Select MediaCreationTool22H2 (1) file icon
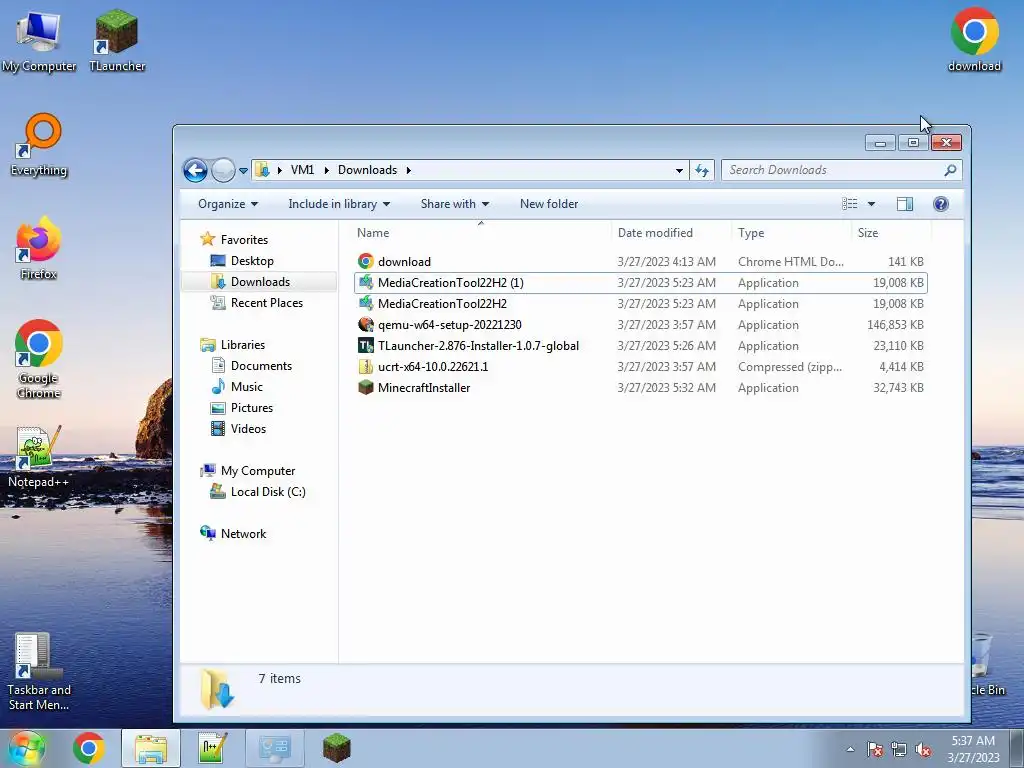This screenshot has height=768, width=1024. coord(366,283)
